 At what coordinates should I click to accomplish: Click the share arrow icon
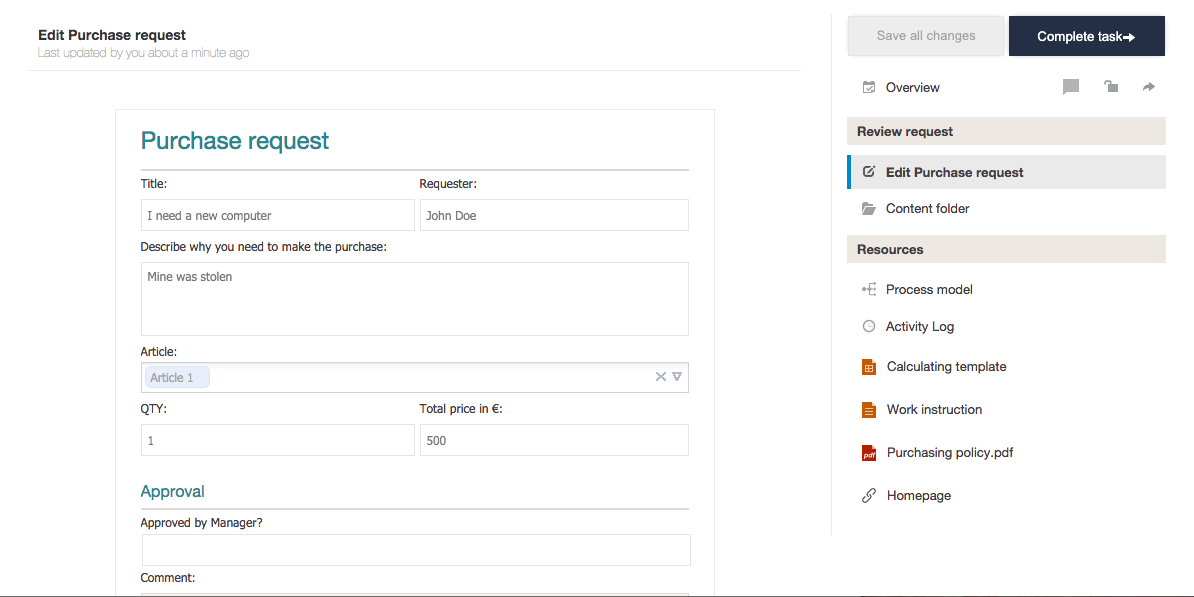tap(1149, 87)
